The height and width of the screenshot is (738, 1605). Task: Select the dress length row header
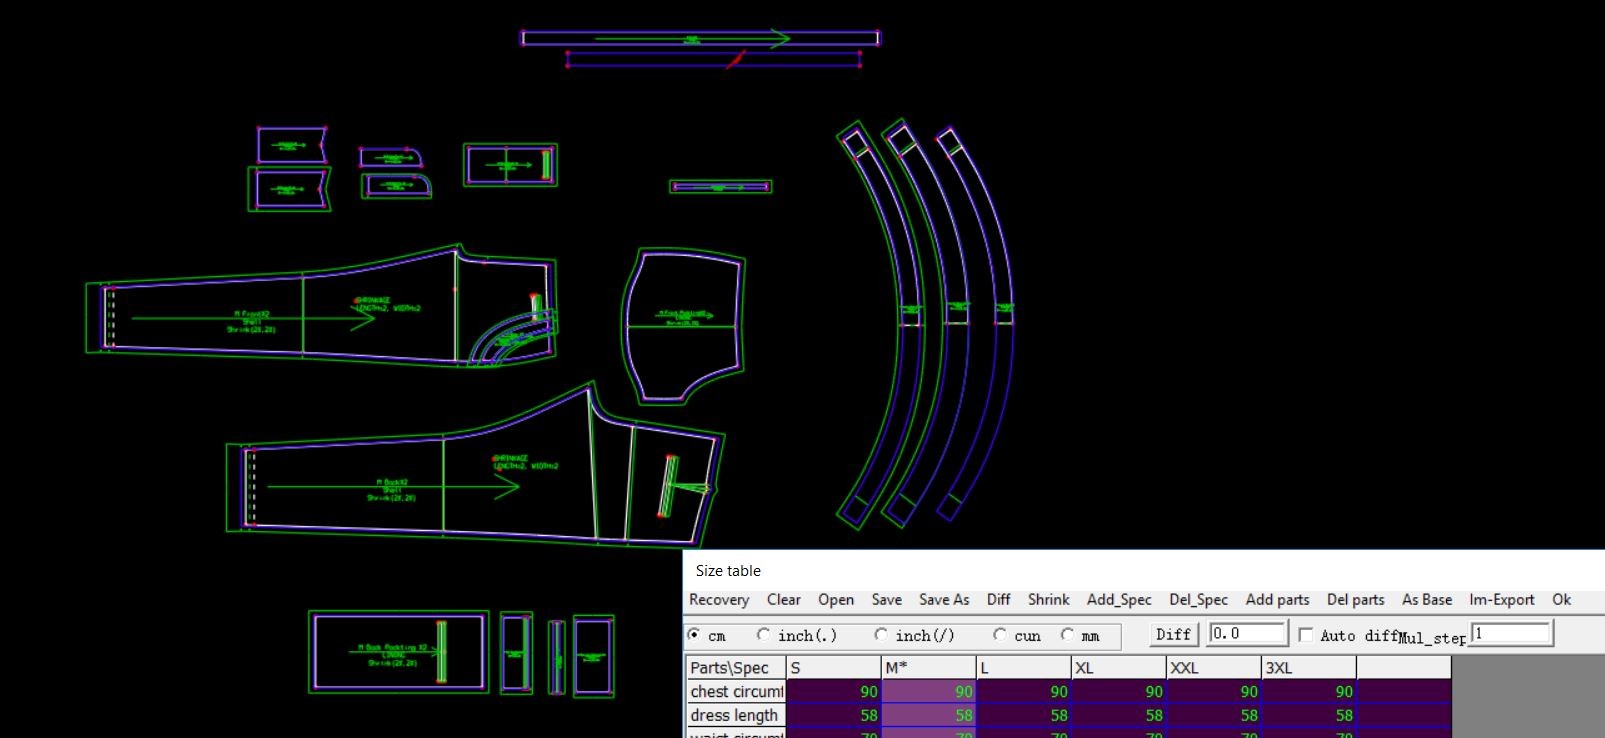pos(735,716)
